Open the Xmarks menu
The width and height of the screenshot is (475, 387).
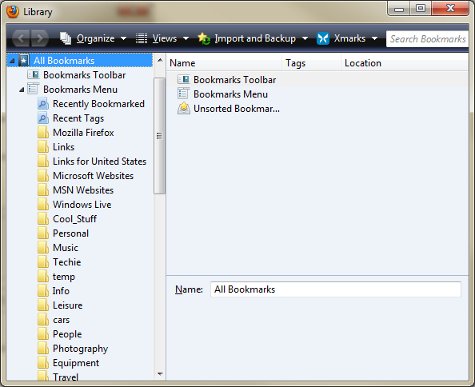coord(347,39)
